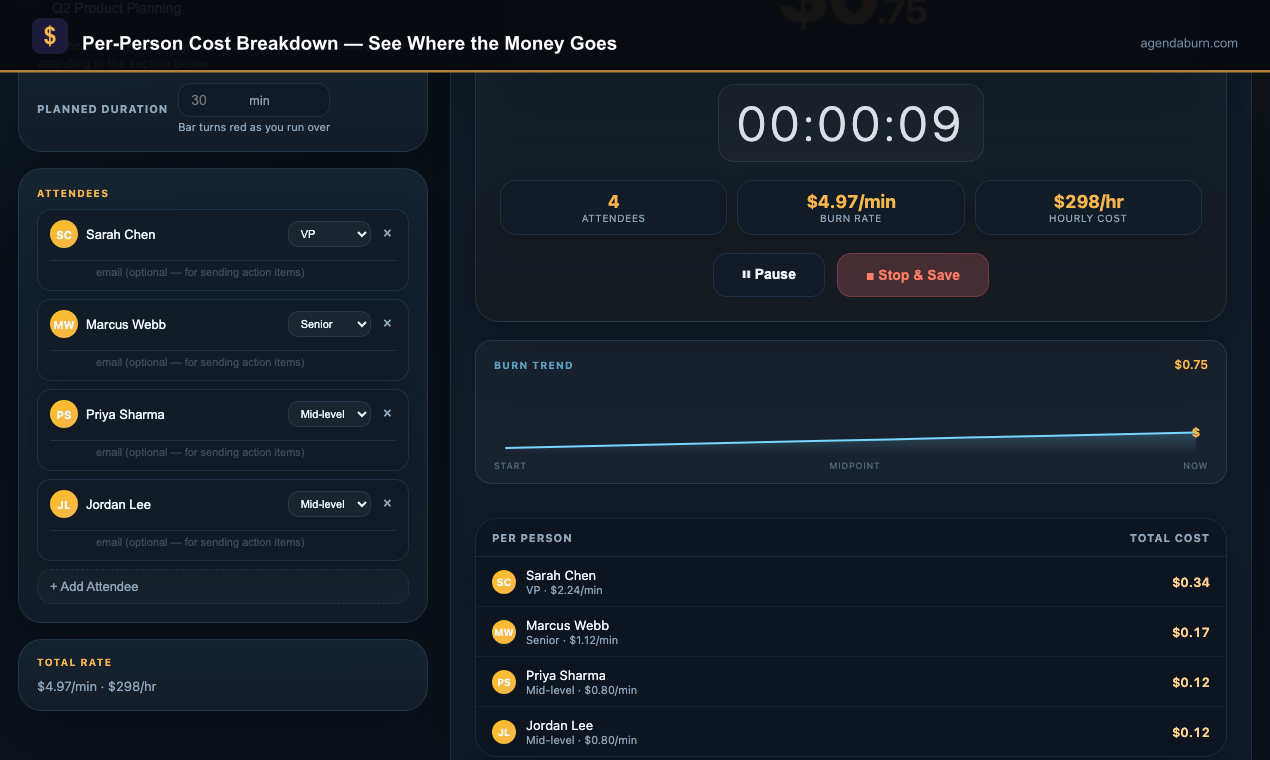Screen dimensions: 1270x760
Task: Click the $4.97/min burn rate card
Action: (x=851, y=207)
